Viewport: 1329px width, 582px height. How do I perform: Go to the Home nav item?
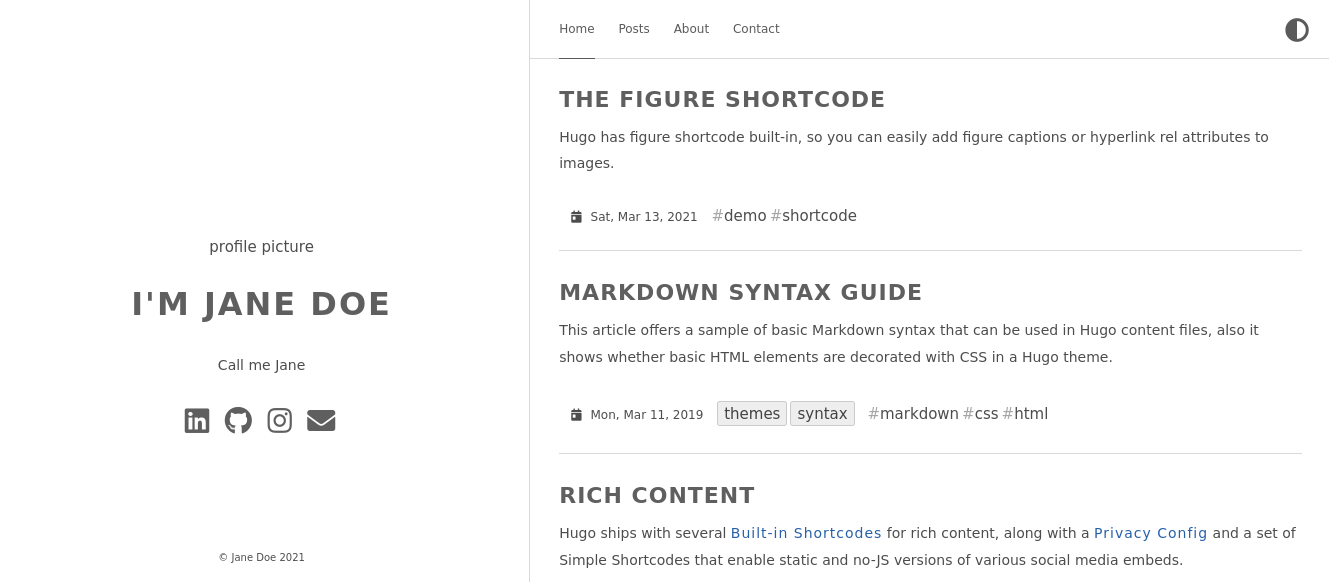click(577, 29)
